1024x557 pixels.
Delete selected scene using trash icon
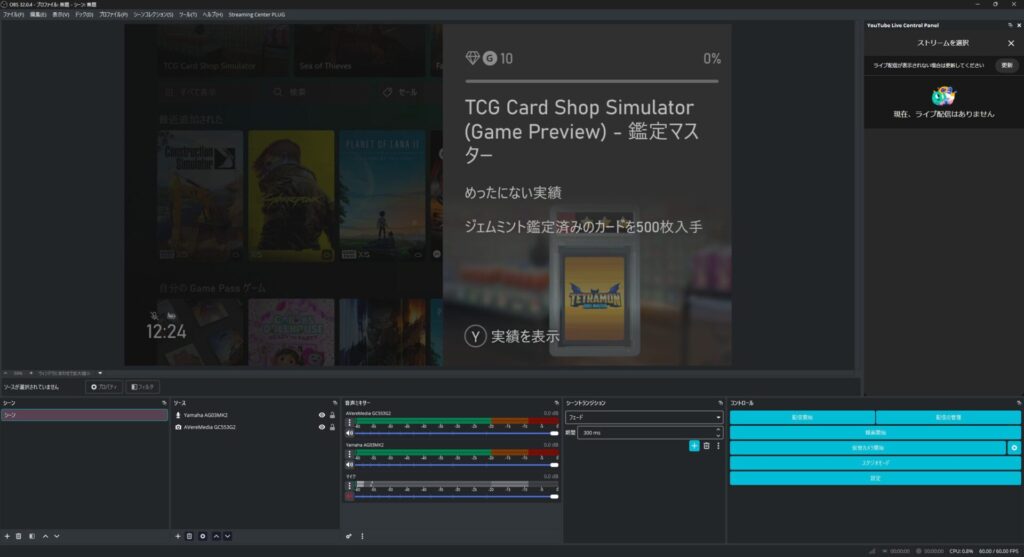click(19, 536)
